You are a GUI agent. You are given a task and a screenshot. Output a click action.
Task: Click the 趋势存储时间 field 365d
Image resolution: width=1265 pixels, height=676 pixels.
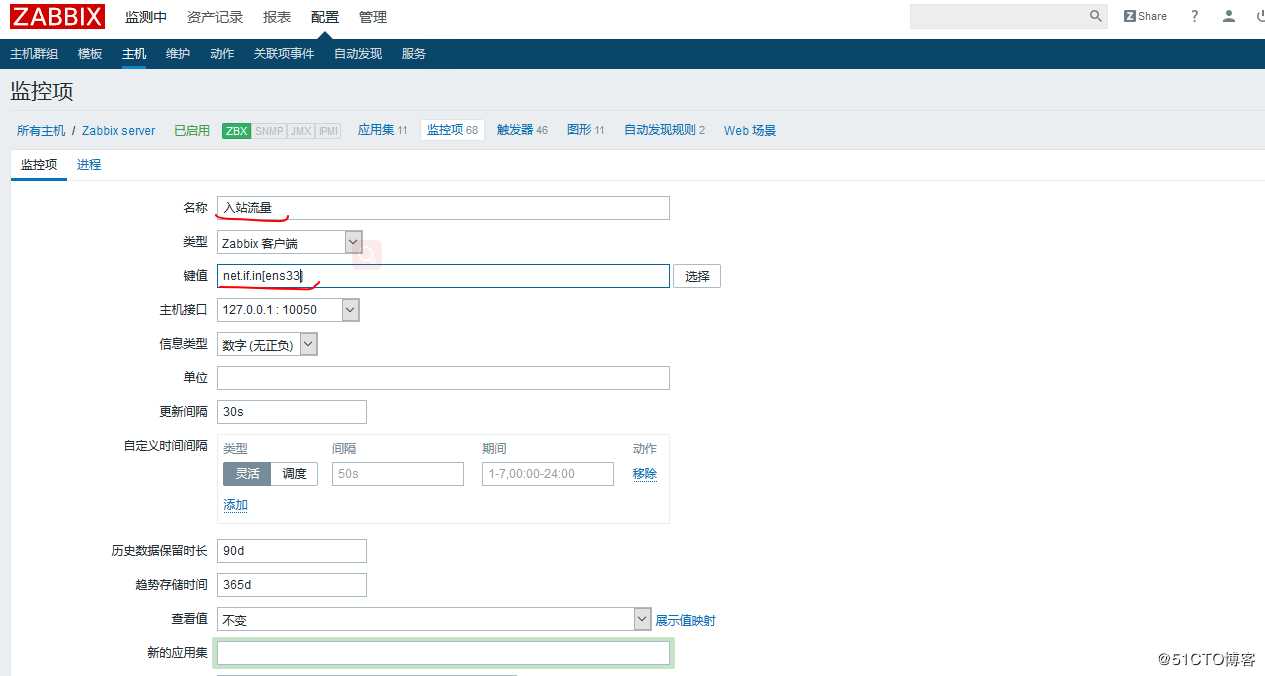292,585
